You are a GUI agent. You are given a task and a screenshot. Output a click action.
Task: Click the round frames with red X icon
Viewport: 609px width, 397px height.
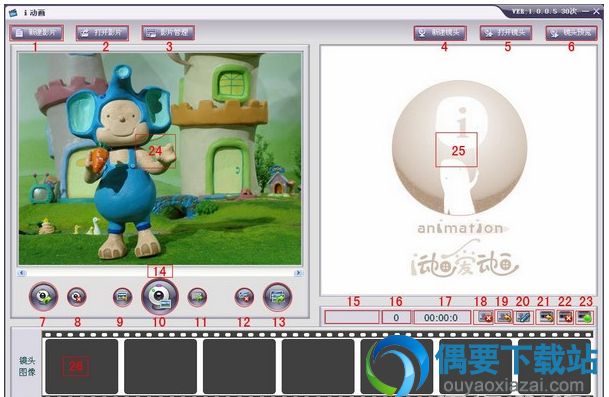click(244, 297)
